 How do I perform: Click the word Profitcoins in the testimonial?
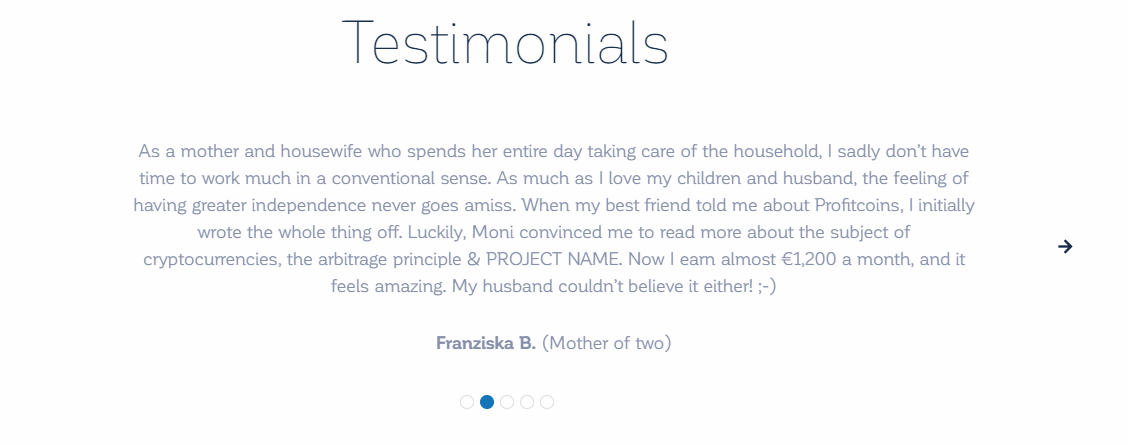coord(858,206)
